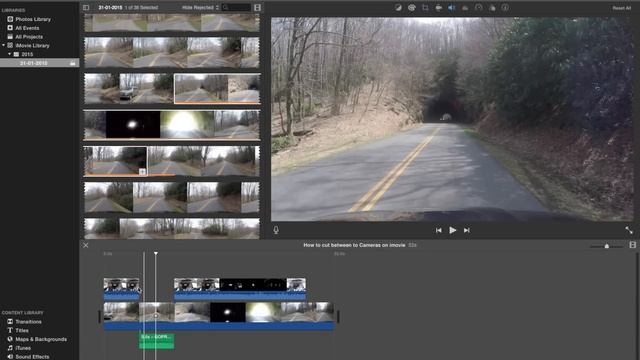Select the bright tunnel exit clip in timeline
Screen dimensions: 640x360
pos(263,312)
